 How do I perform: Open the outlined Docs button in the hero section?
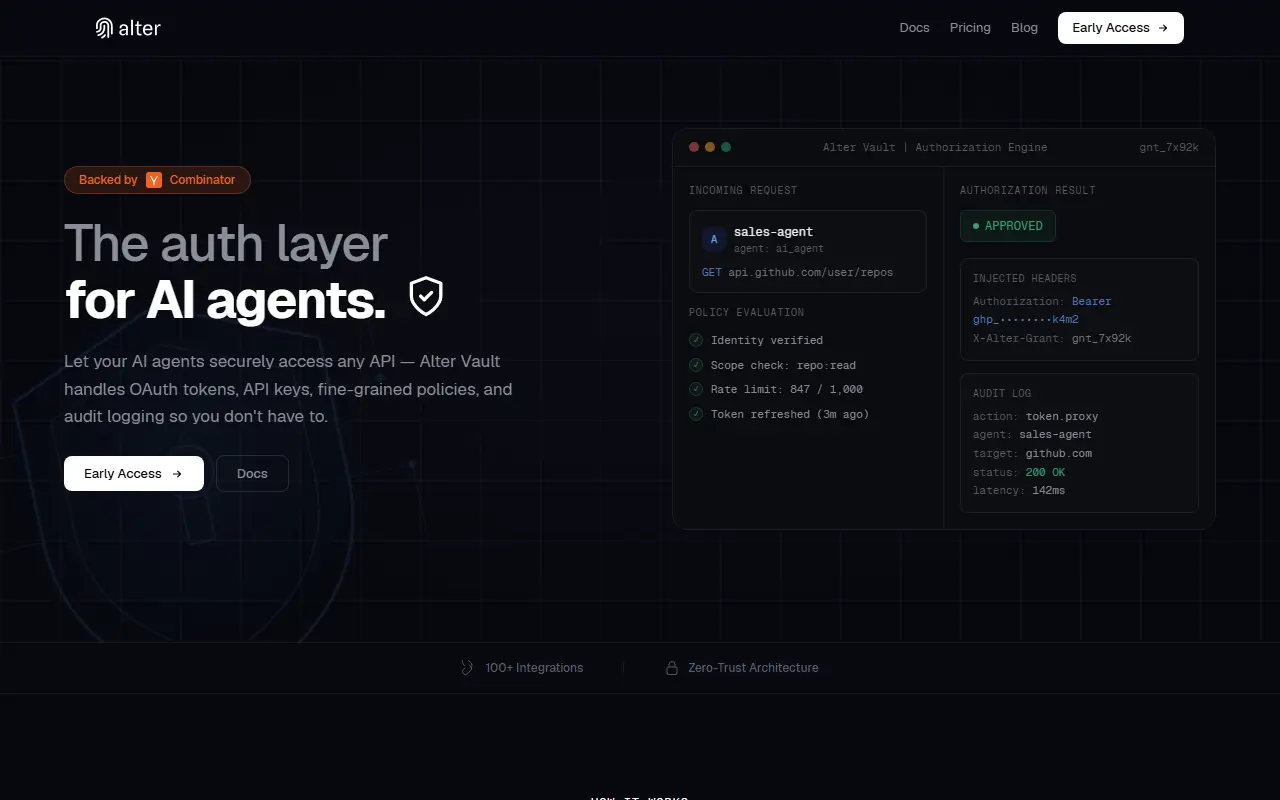click(x=252, y=474)
